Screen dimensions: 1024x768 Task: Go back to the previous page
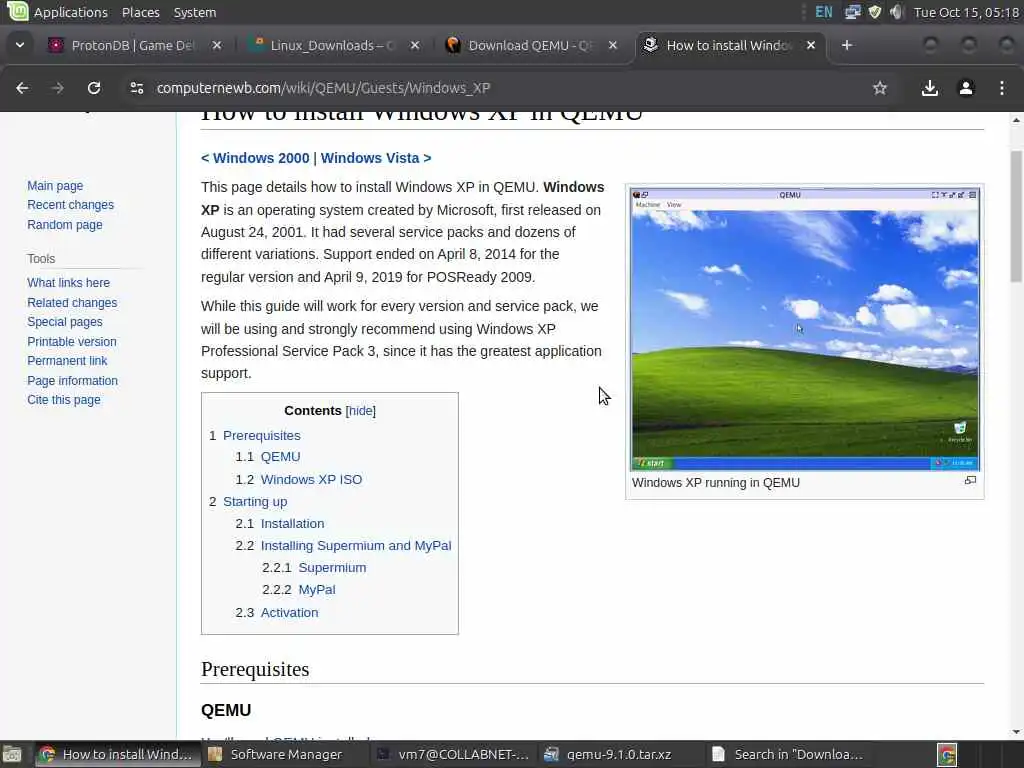22,88
